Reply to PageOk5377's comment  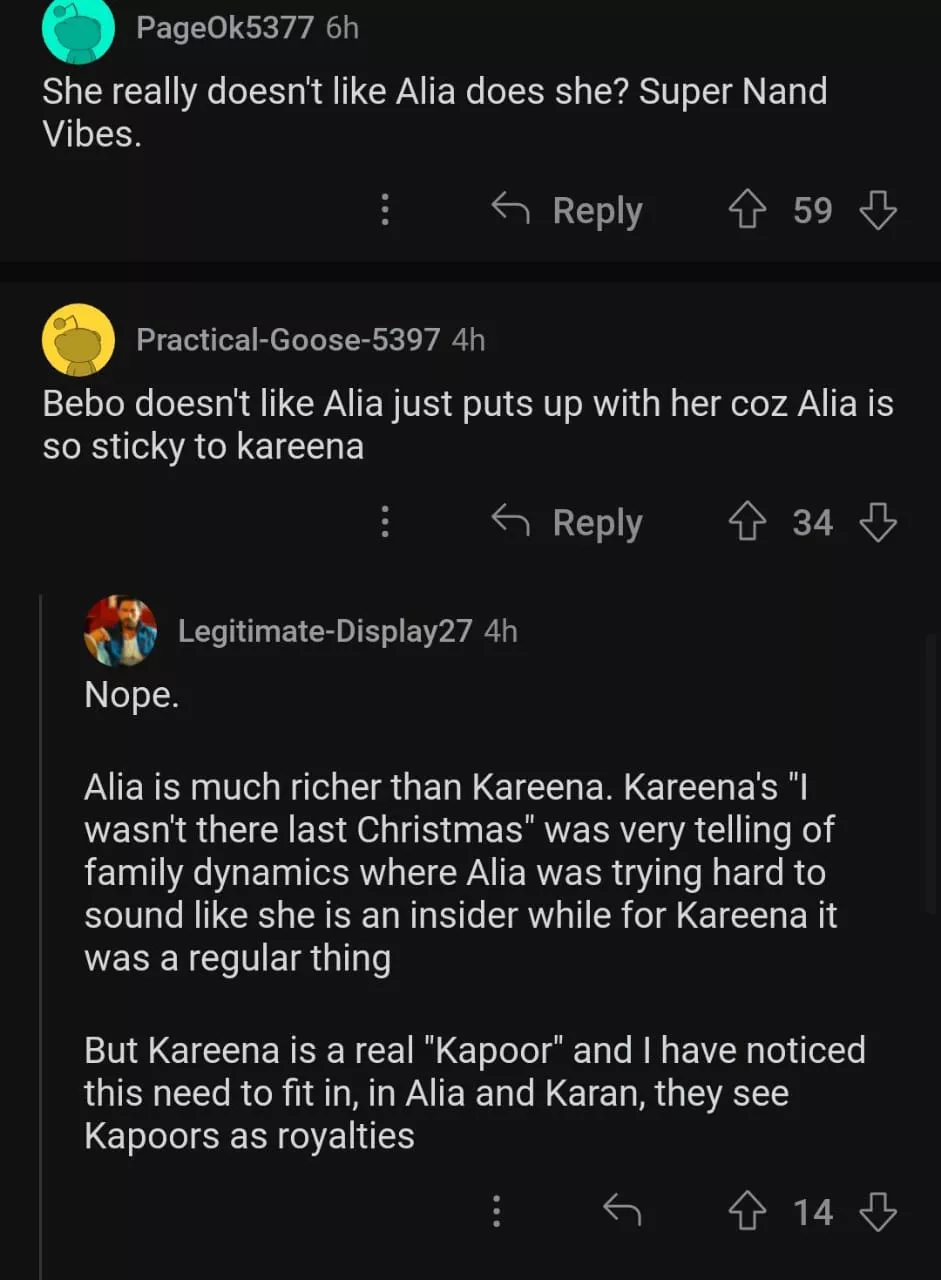(568, 211)
